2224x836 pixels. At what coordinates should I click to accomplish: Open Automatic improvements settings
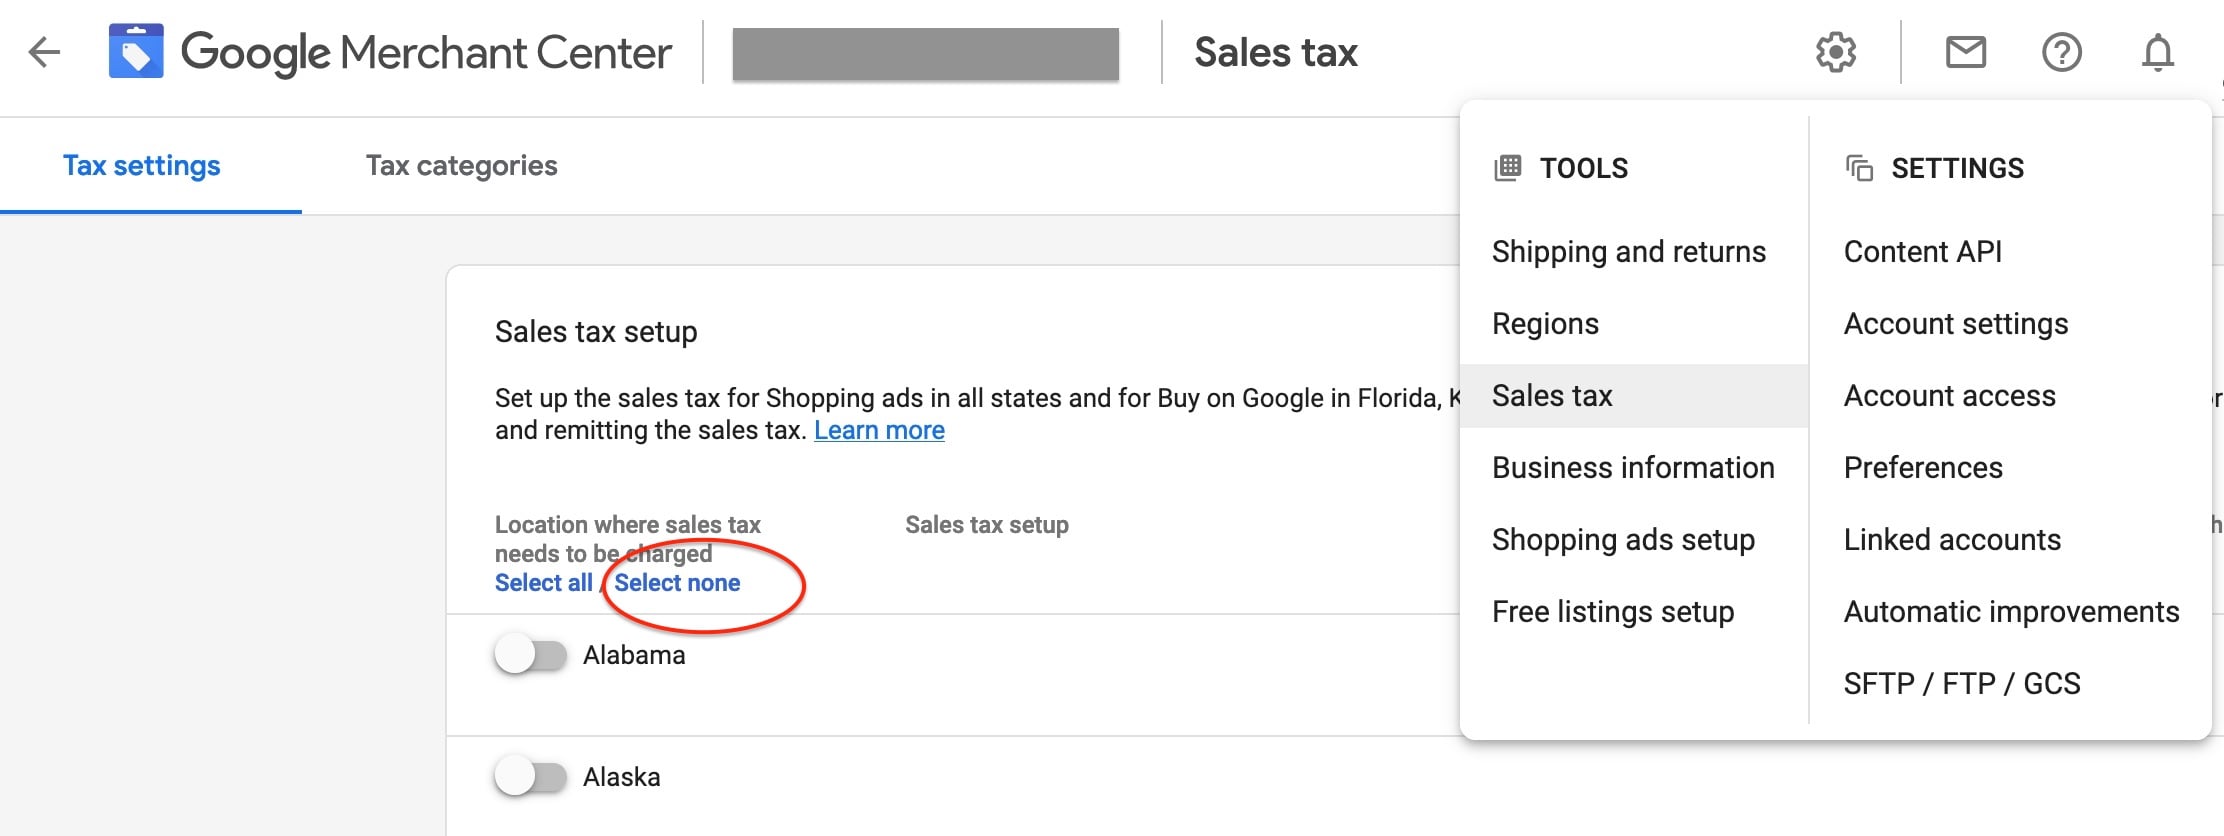click(2012, 612)
